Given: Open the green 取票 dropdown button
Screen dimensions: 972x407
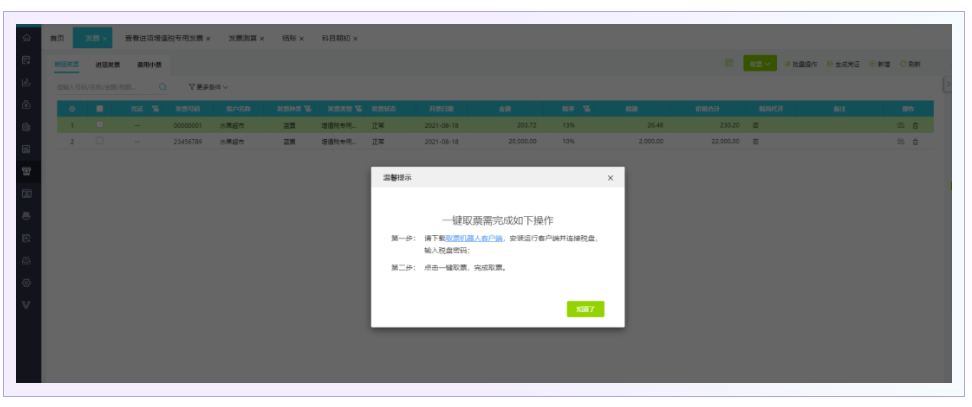Looking at the screenshot, I should (759, 64).
